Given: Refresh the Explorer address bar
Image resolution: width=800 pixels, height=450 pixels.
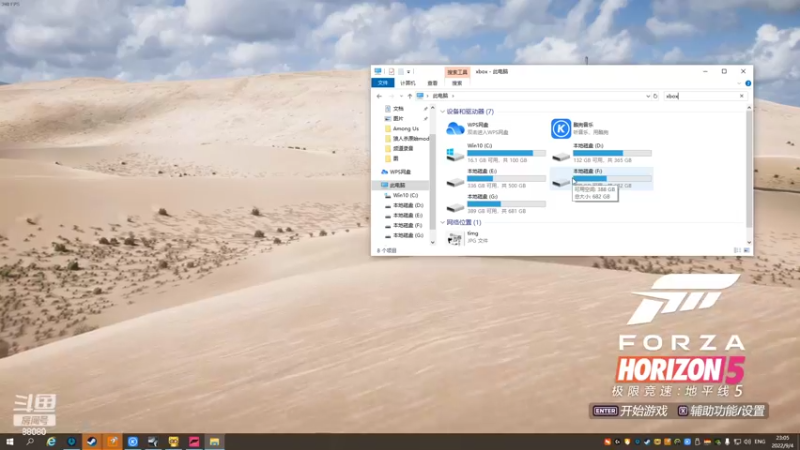Looking at the screenshot, I should click(656, 96).
